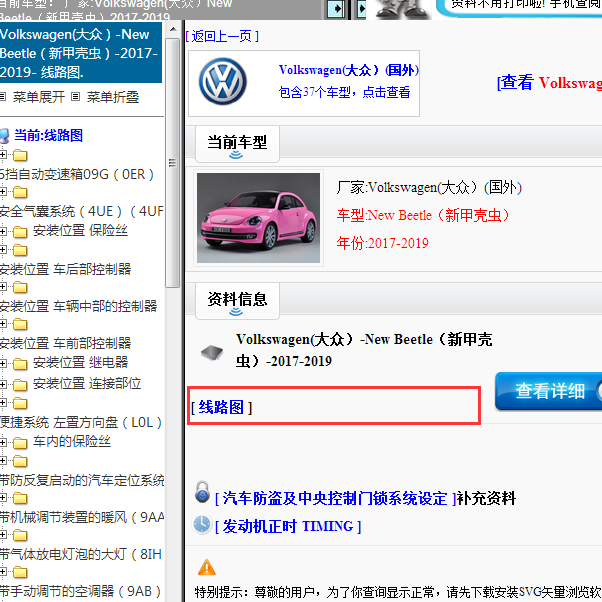Viewport: 602px width, 602px height.
Task: Expand the node above 安装位置 车后部控制器
Action: pos(3,250)
